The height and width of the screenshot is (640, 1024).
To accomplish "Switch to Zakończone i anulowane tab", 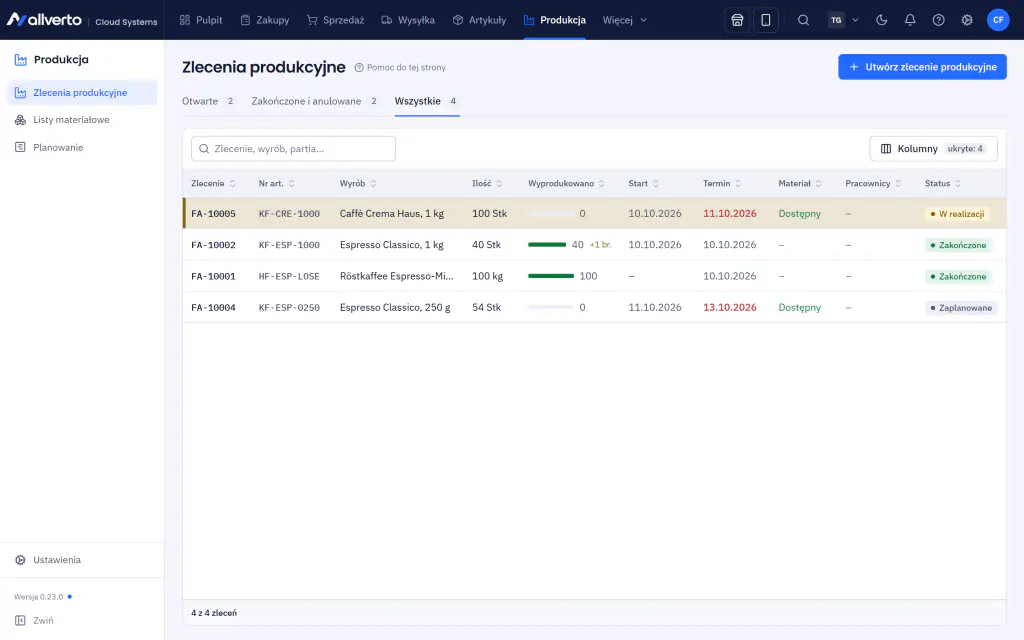I will click(315, 101).
